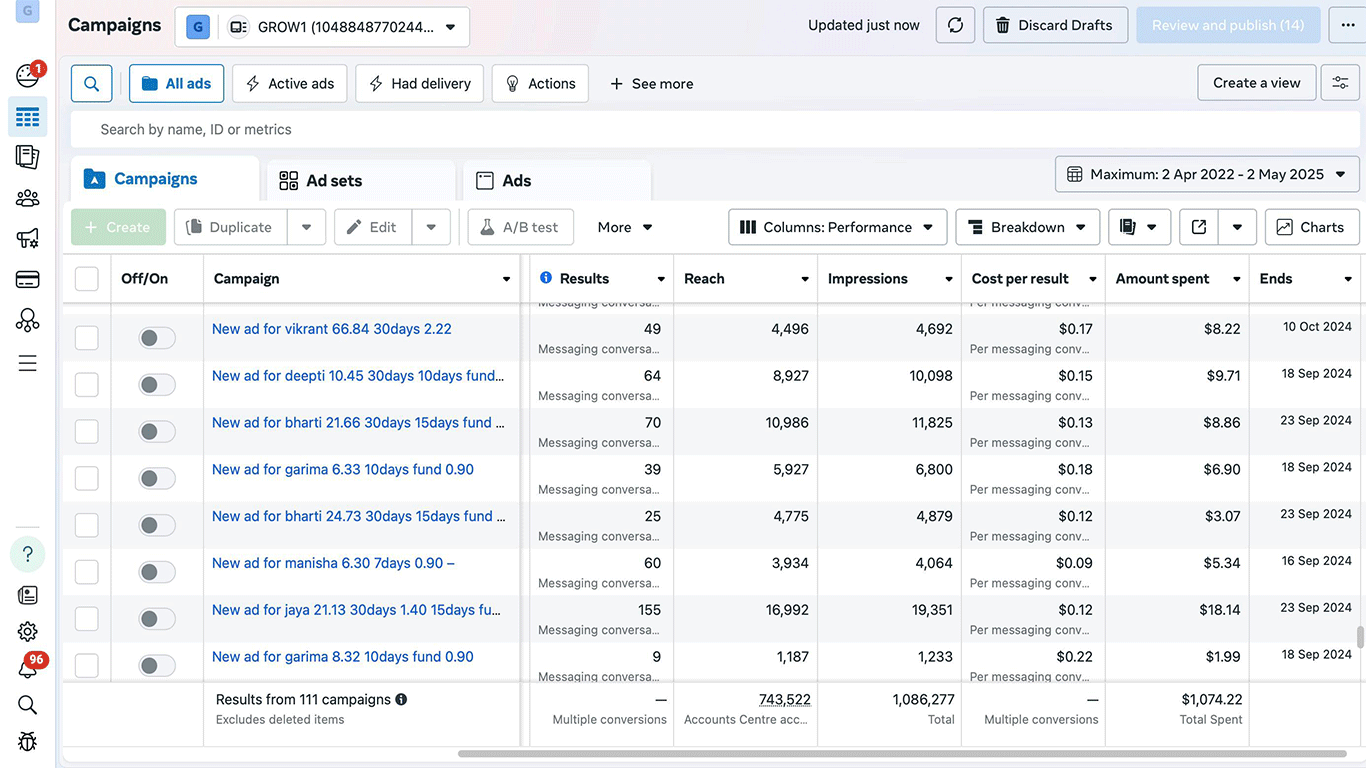
Task: Click the horizontal table scrollbar
Action: coord(901,753)
